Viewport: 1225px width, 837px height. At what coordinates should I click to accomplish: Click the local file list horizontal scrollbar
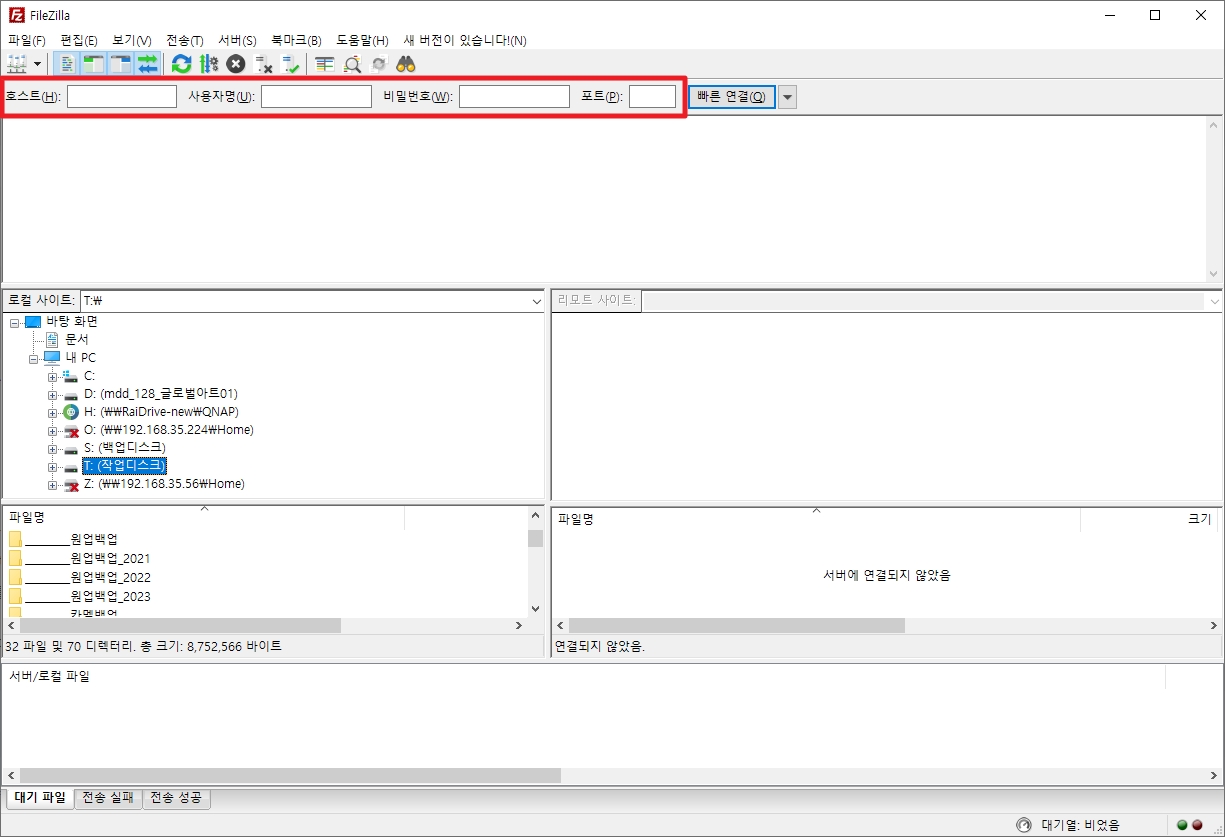[180, 625]
